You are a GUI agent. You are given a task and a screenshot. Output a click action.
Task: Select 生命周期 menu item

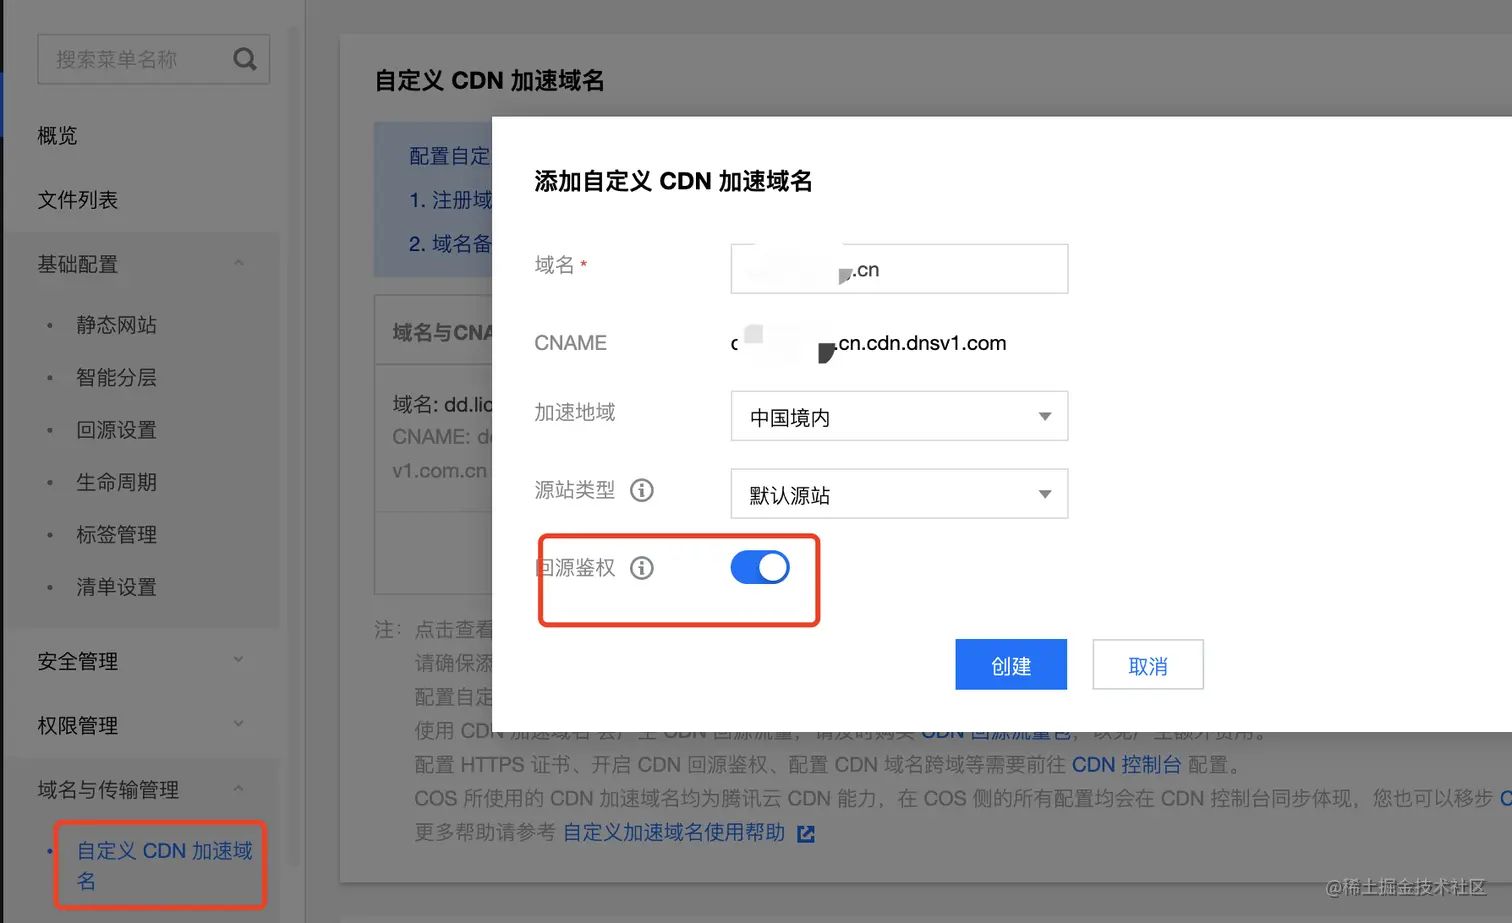[116, 482]
